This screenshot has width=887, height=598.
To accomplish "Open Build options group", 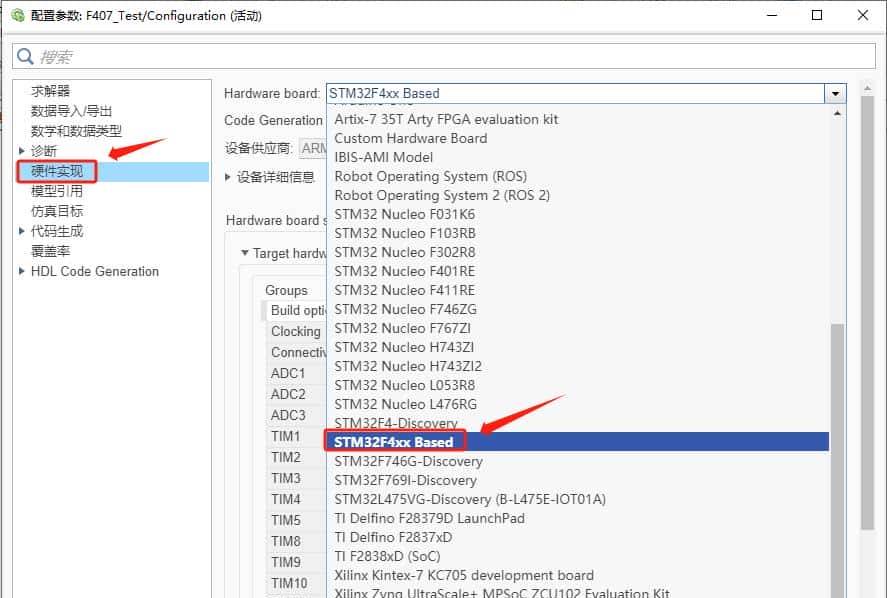I will 296,310.
